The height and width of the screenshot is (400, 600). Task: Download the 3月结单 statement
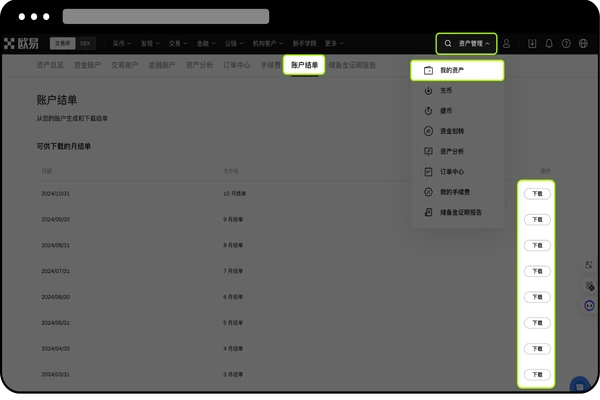click(537, 375)
